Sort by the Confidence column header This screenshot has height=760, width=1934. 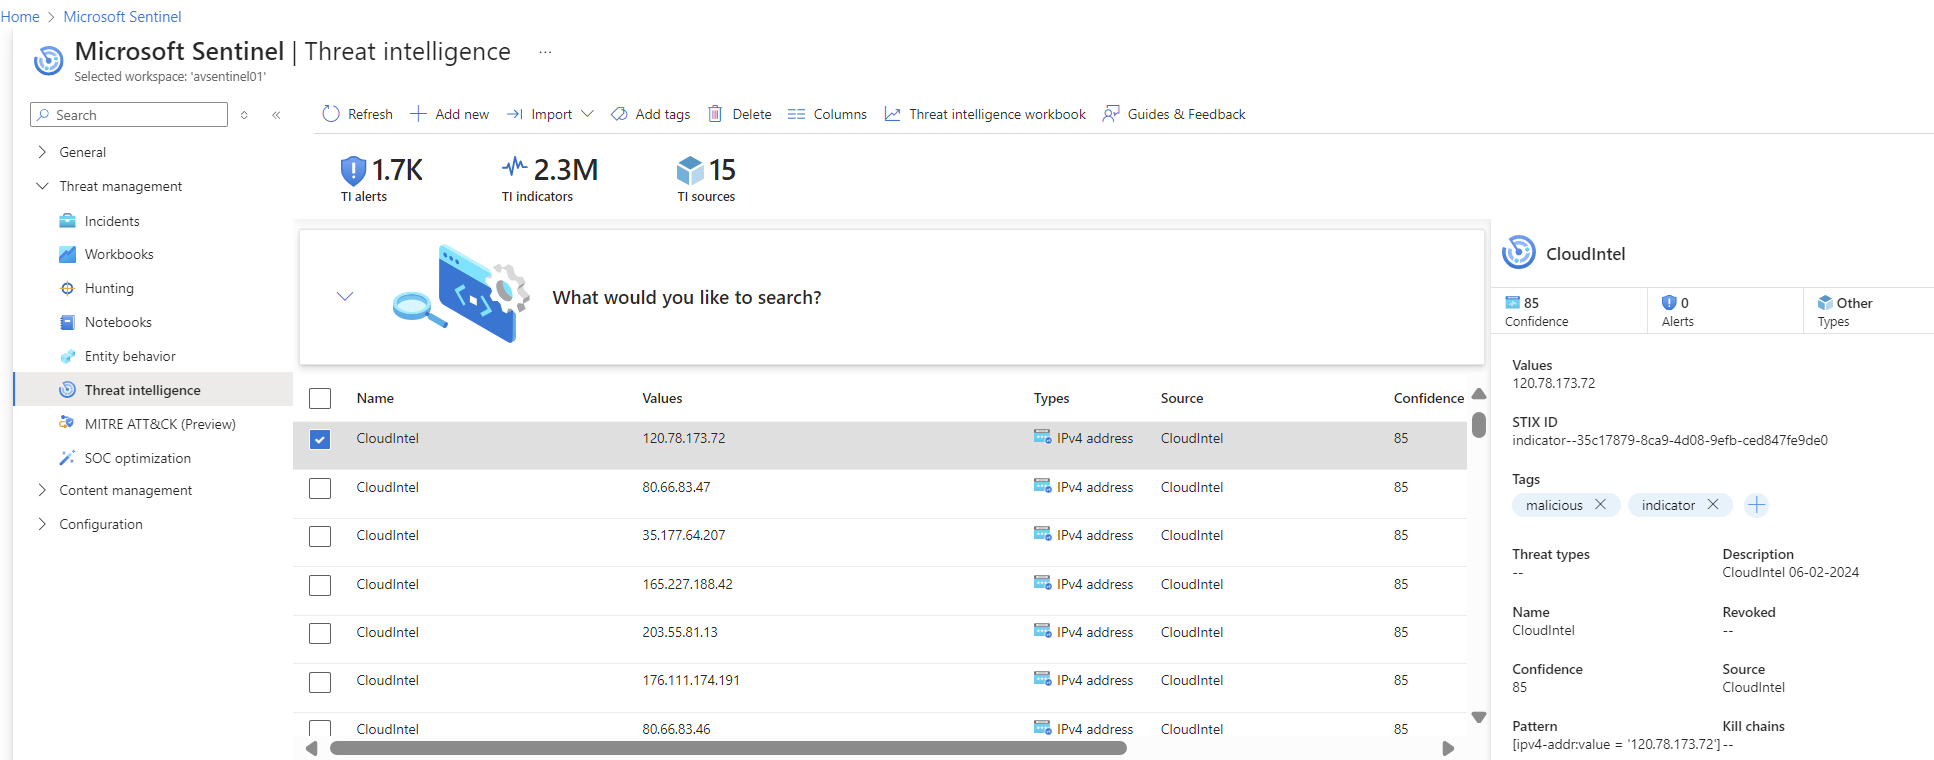[x=1428, y=398]
